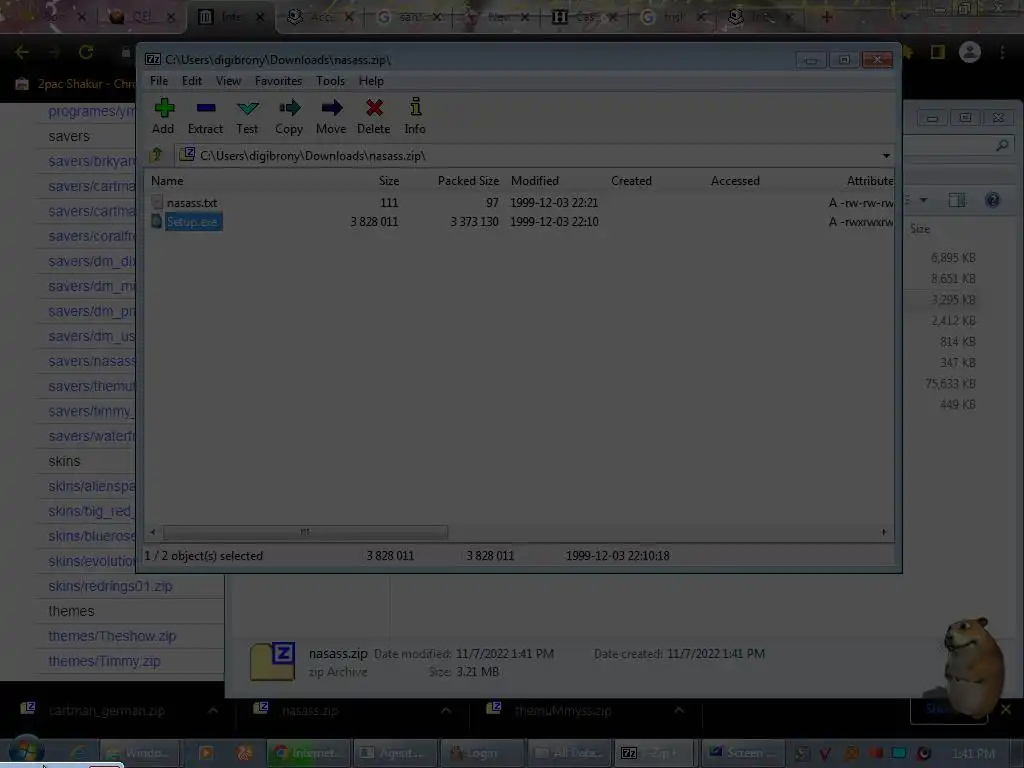This screenshot has height=768, width=1024.
Task: Select the Setup.exe file row
Action: click(521, 221)
